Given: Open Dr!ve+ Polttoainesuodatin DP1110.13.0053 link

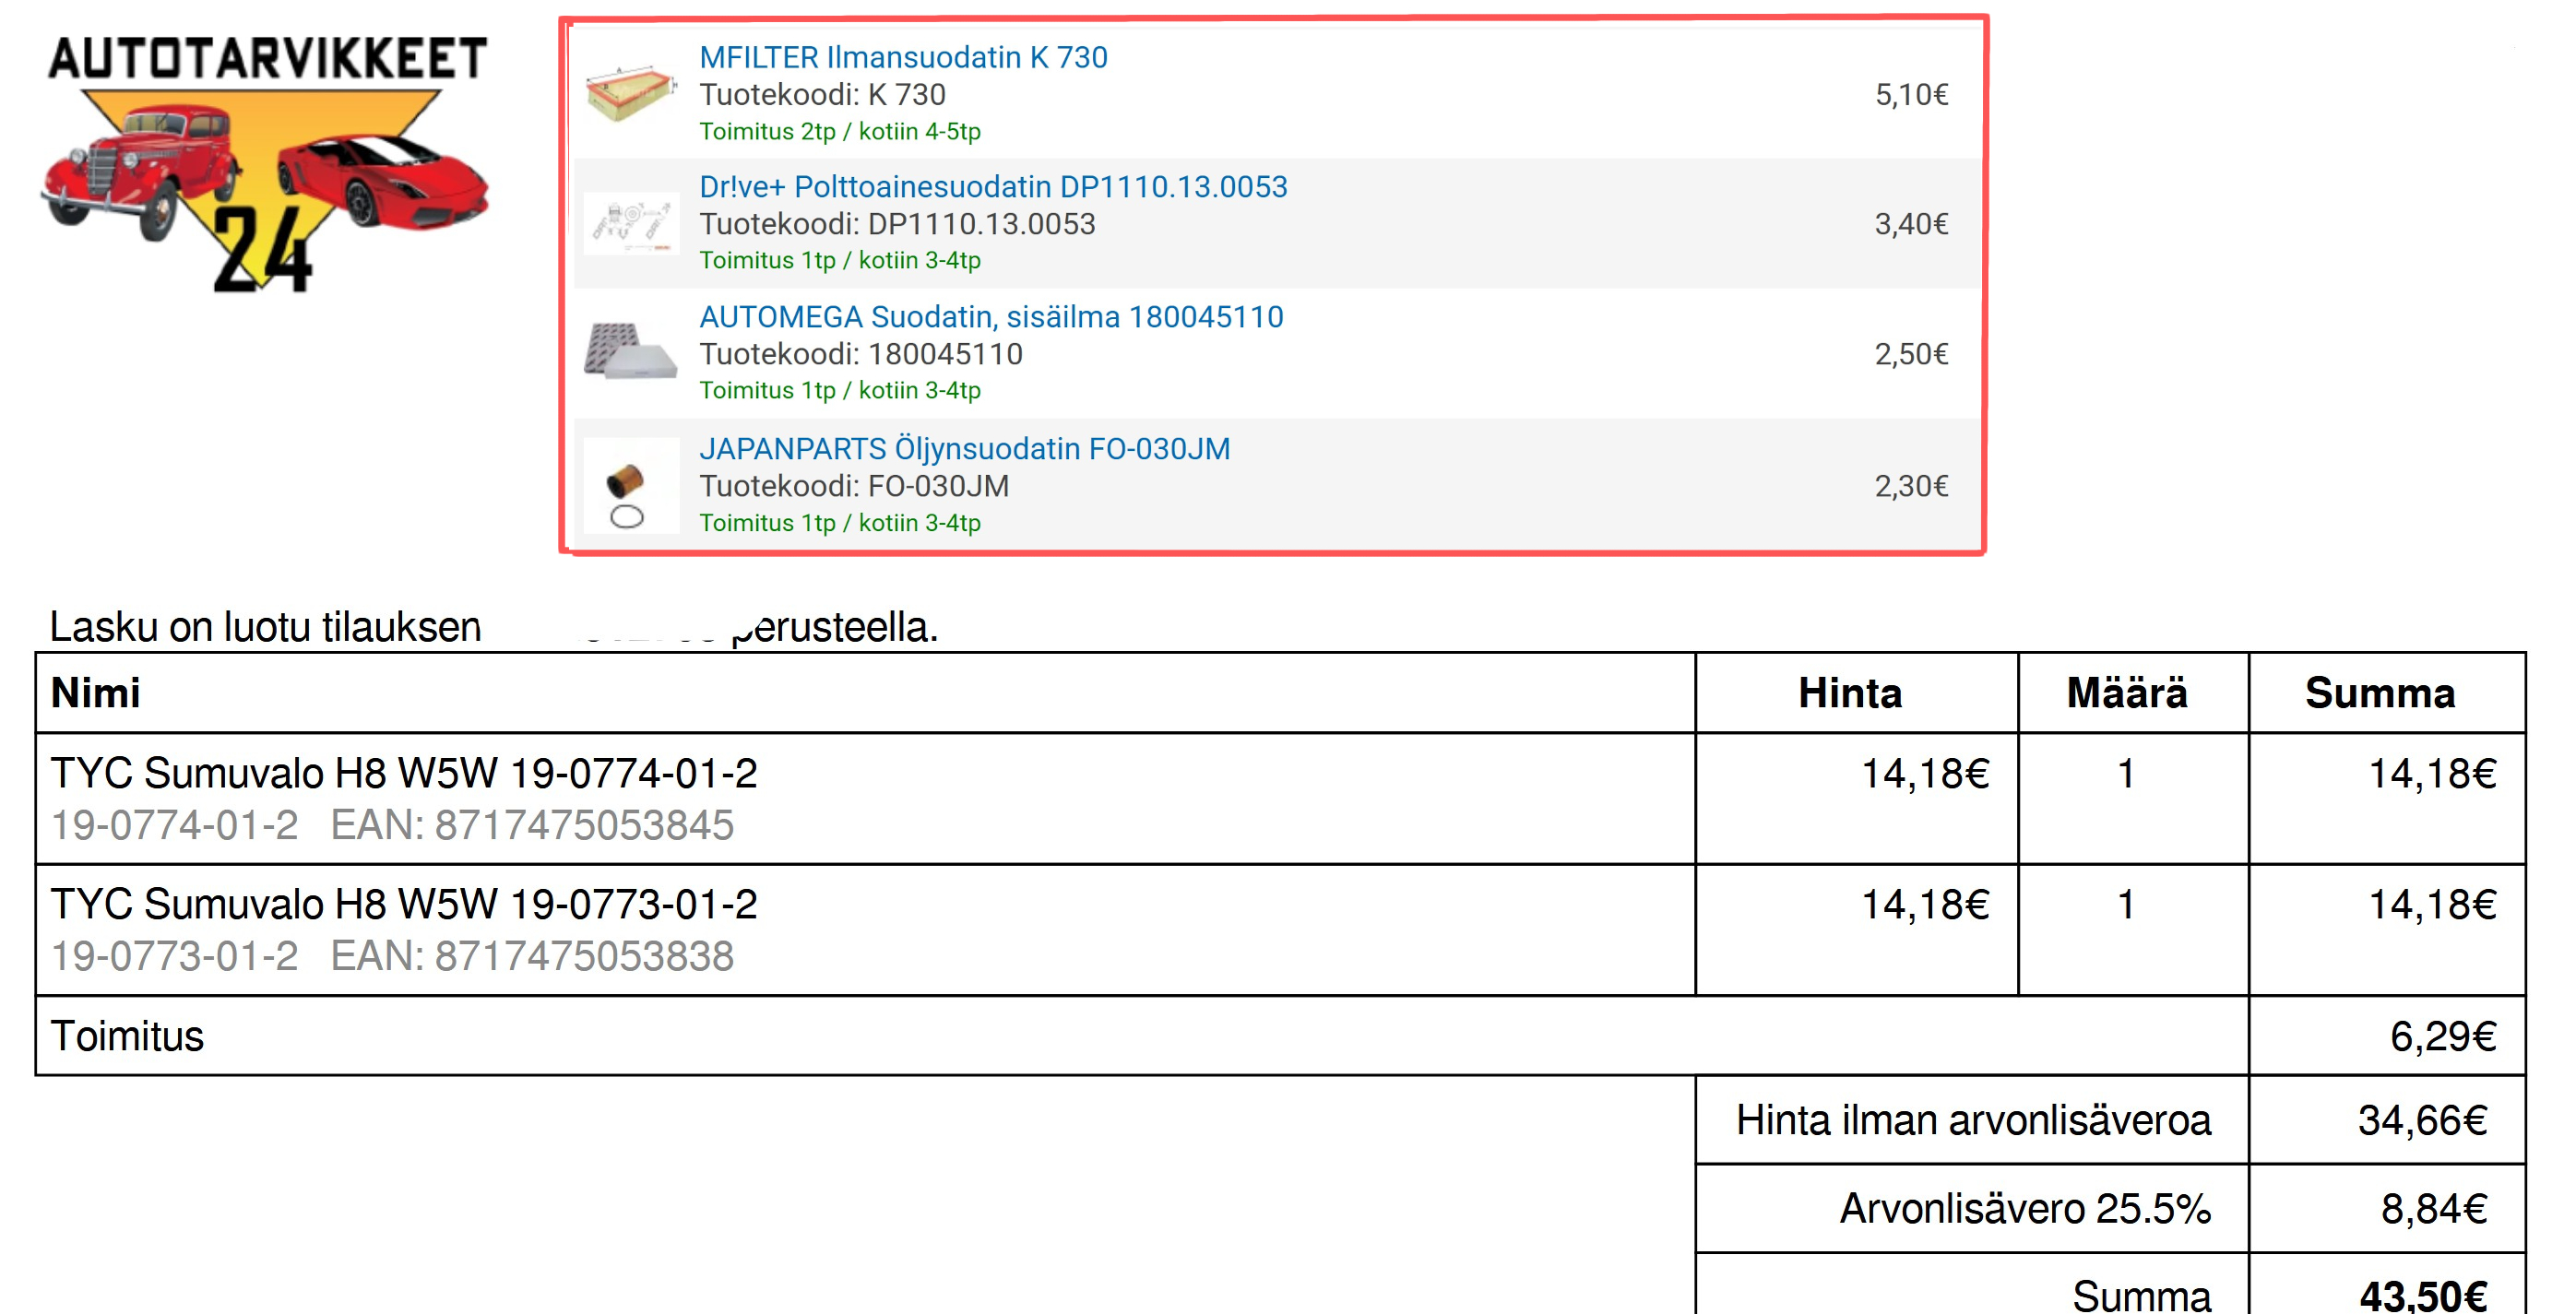Looking at the screenshot, I should [x=992, y=187].
